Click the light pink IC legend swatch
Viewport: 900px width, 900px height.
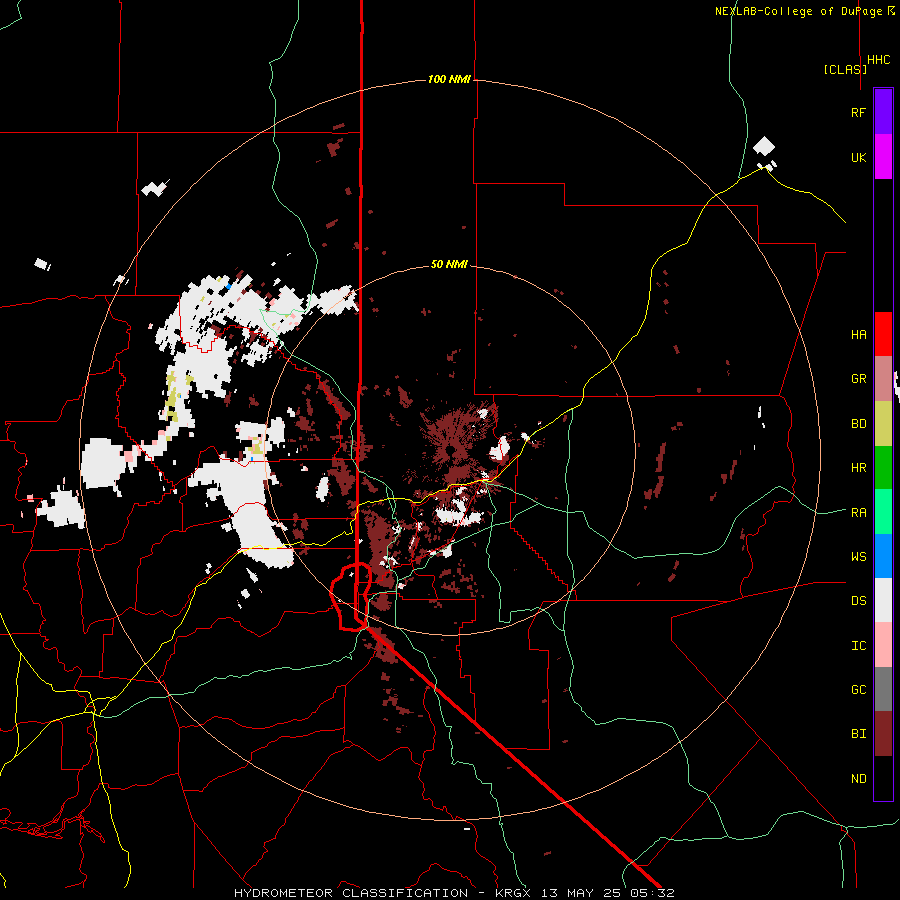point(883,645)
